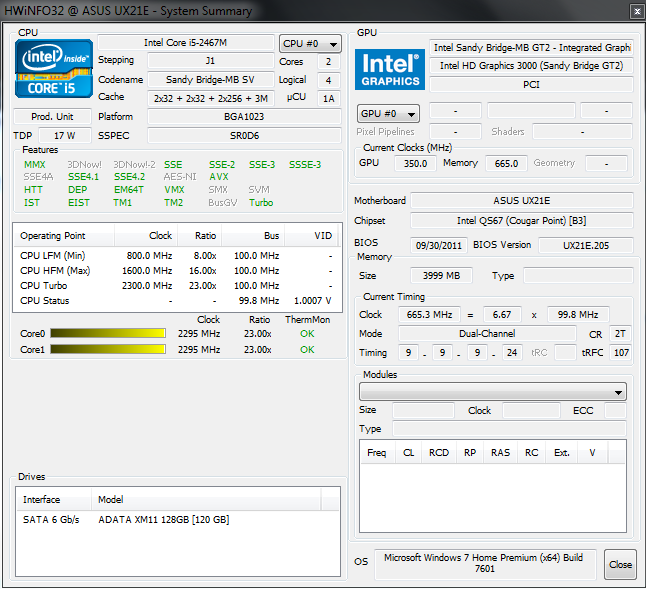Click the Prod. Unit button
This screenshot has width=646, height=589.
click(x=52, y=117)
